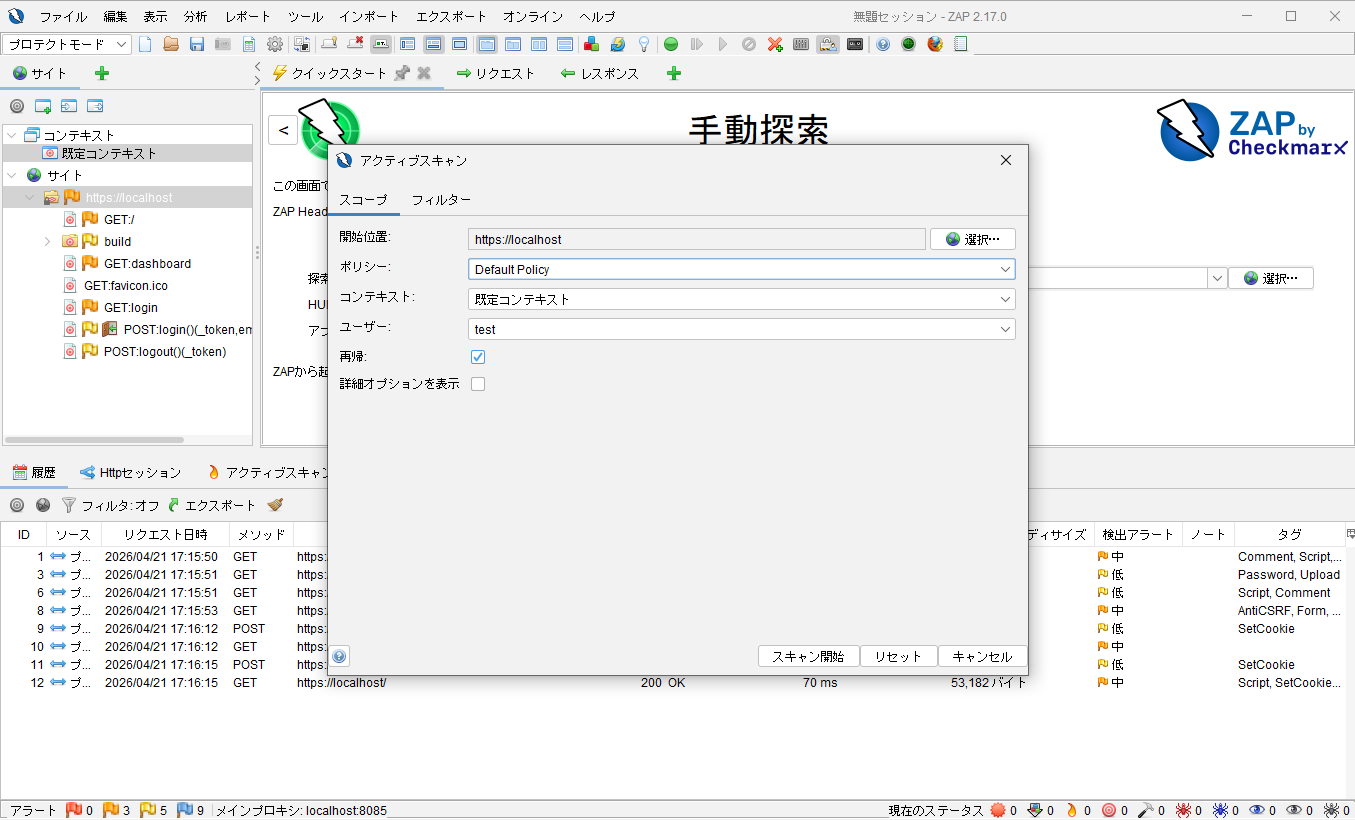Click the リセット button

click(898, 656)
